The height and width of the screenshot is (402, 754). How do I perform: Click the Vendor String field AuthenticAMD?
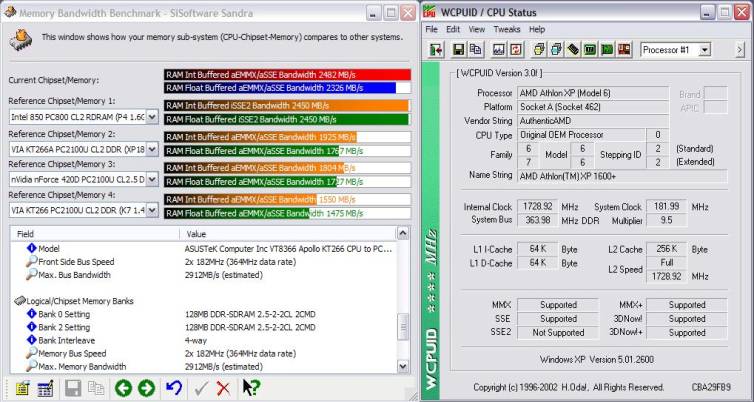click(593, 121)
